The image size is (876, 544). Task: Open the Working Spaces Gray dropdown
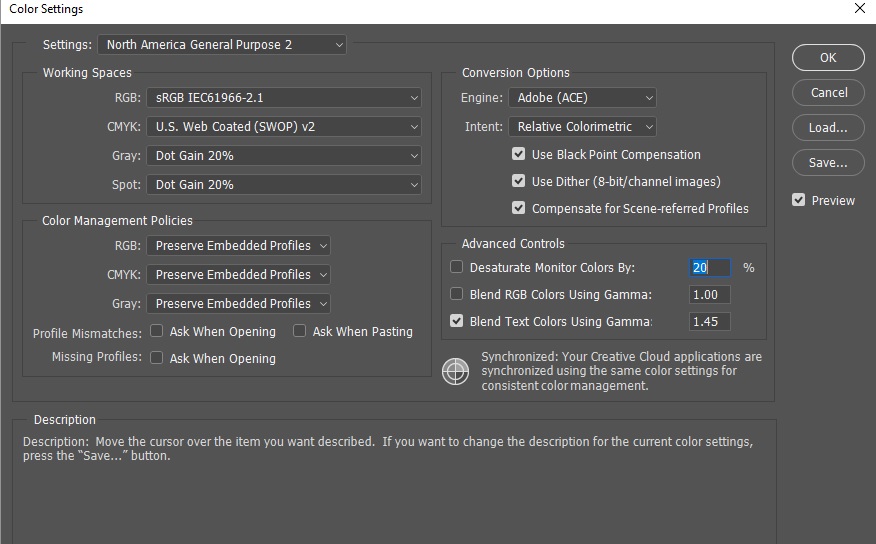click(284, 156)
